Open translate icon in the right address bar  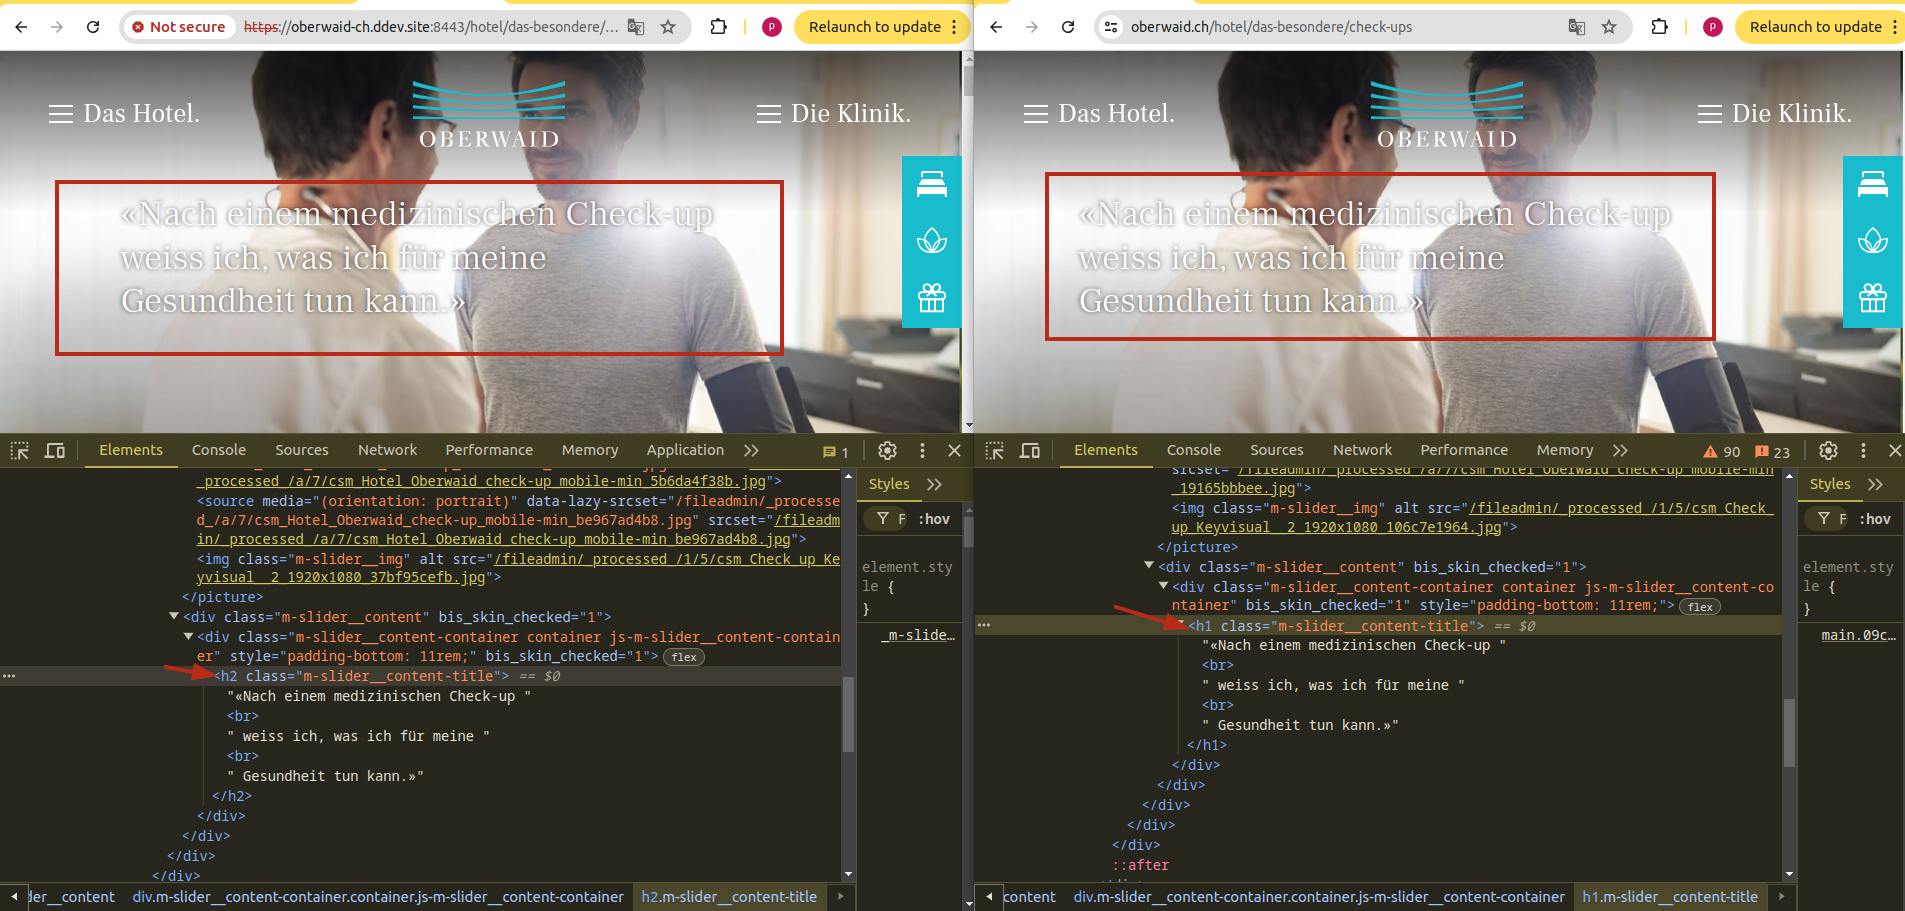click(1577, 27)
